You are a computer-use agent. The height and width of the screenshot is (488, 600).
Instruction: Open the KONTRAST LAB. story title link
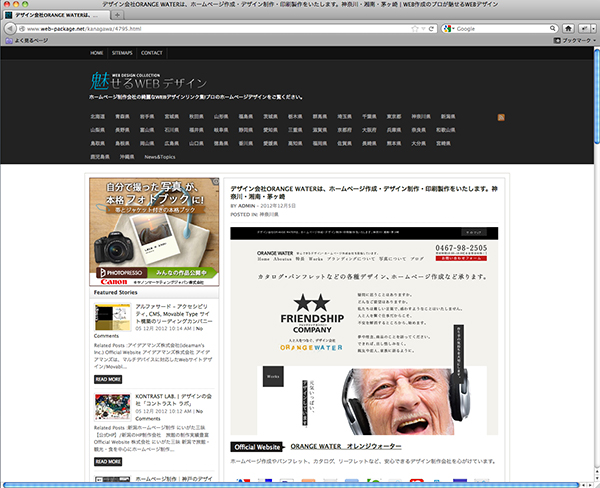173,400
